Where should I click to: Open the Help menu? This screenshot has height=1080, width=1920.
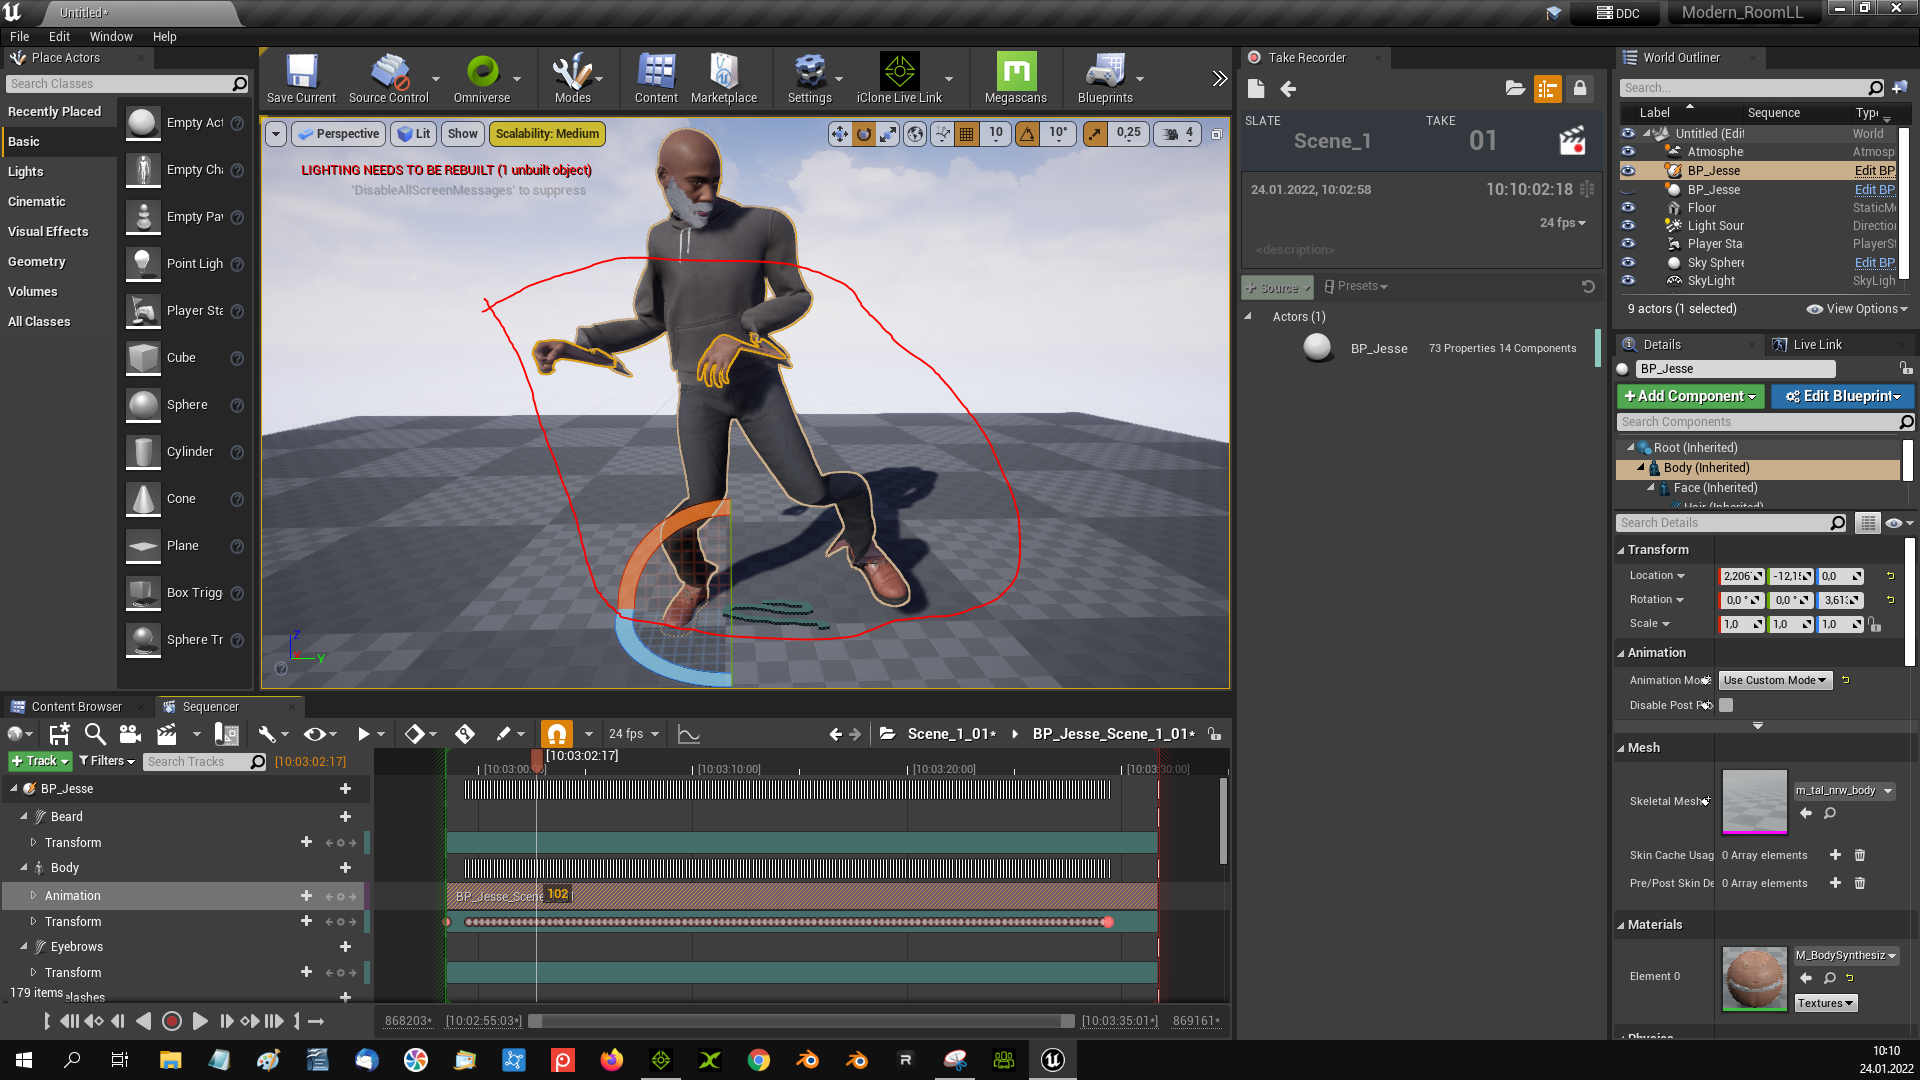point(164,36)
